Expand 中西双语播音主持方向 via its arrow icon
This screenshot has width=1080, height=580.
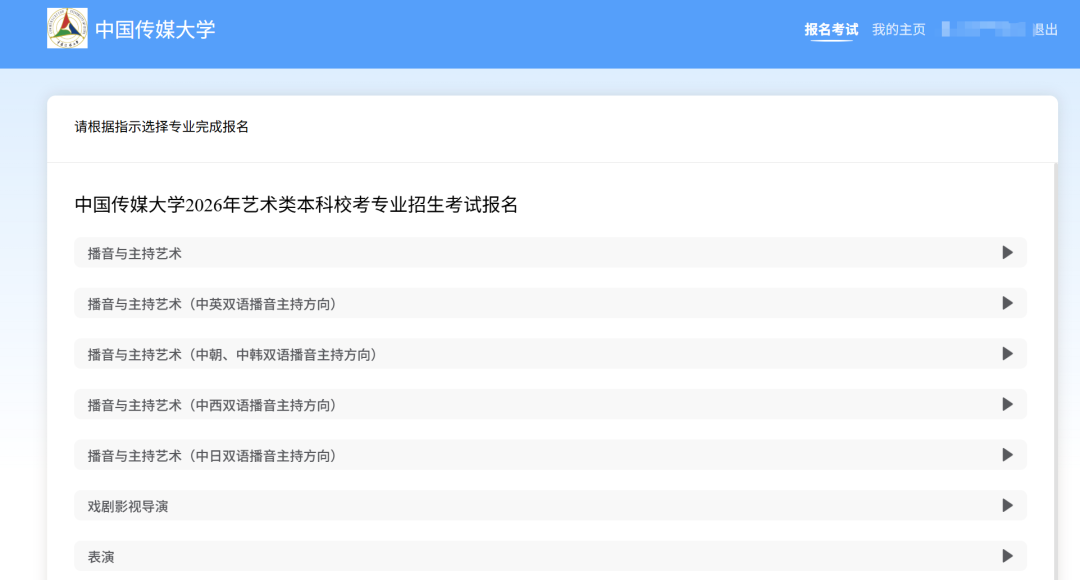click(x=1007, y=404)
